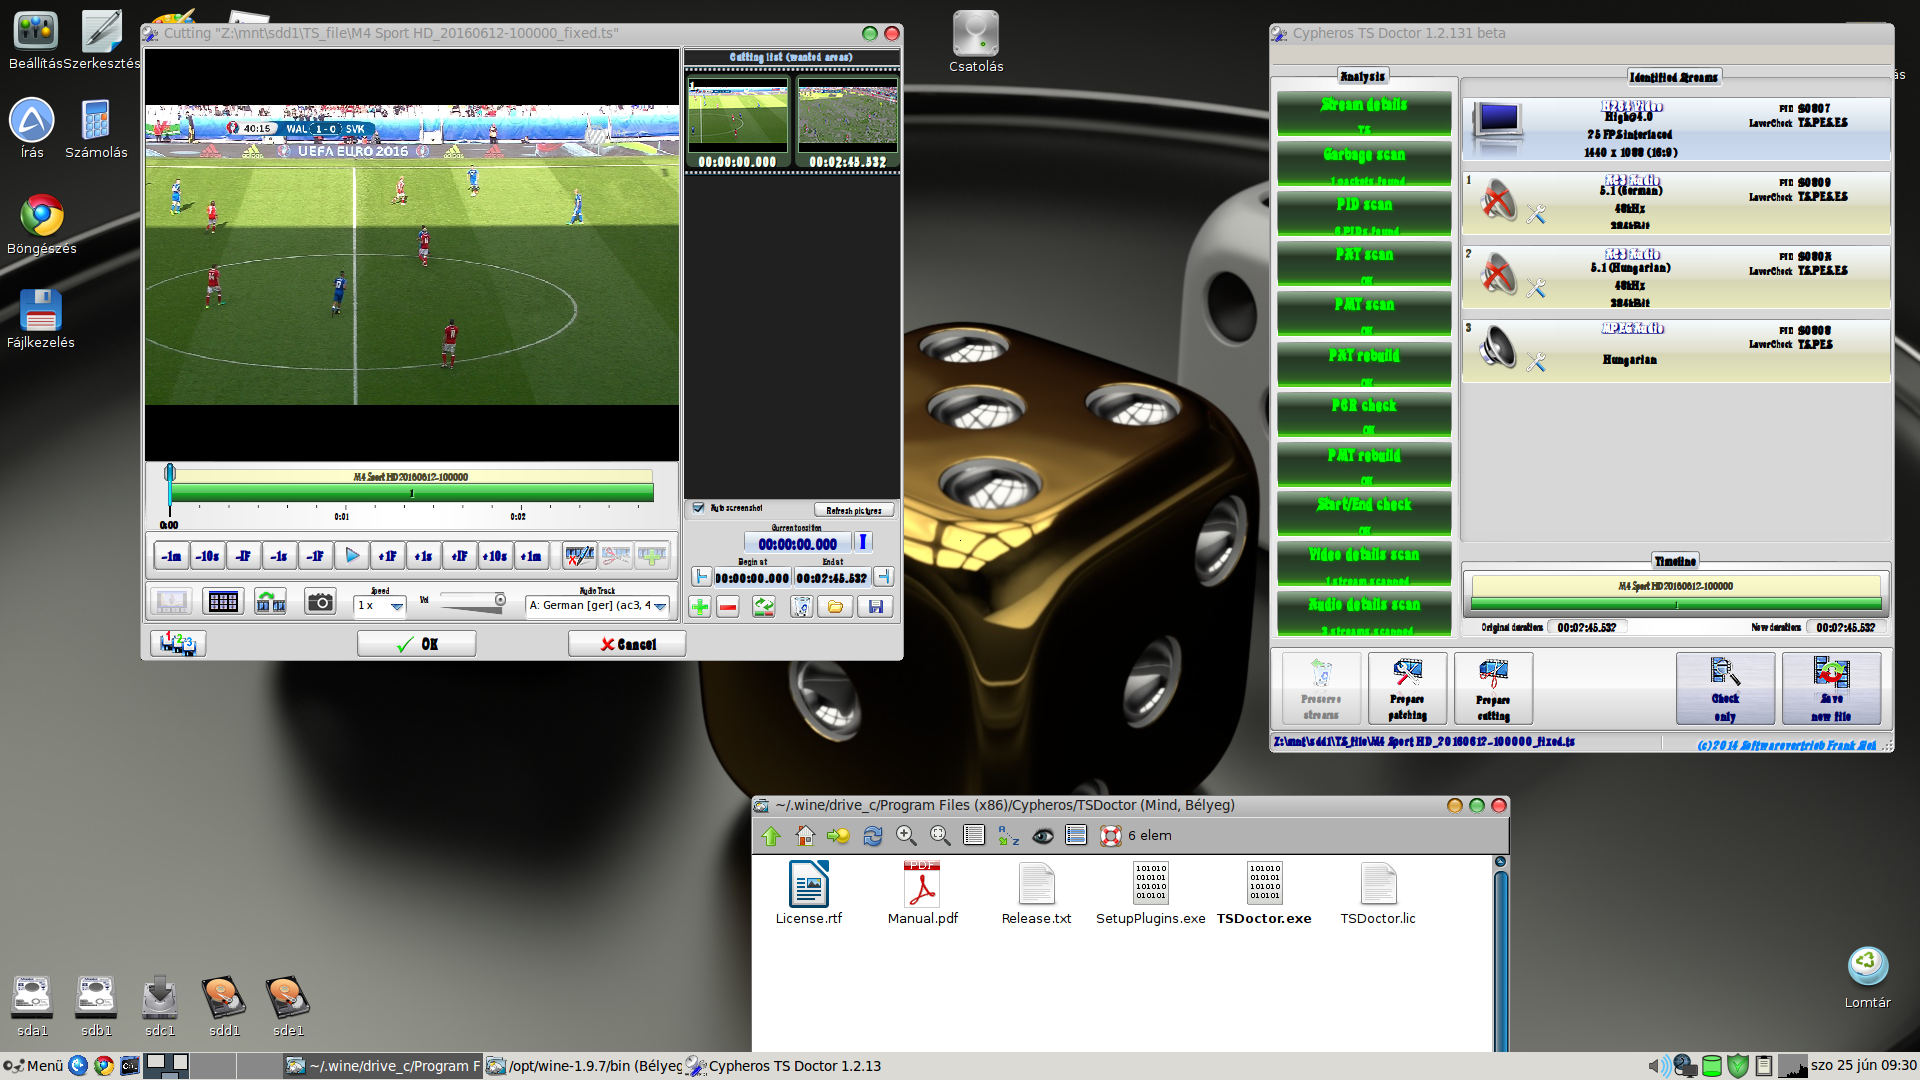Step forward one second with +1s

click(423, 556)
